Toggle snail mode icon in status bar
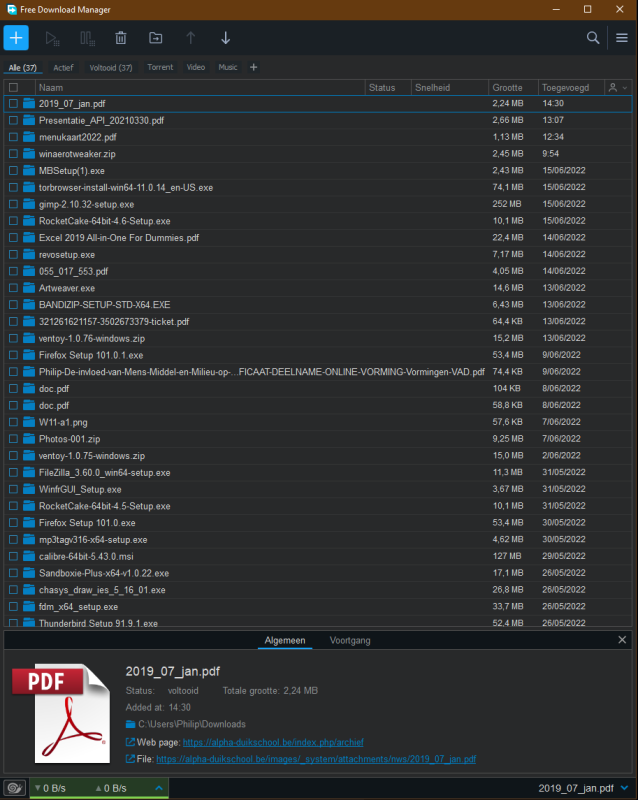638x800 pixels. 15,788
